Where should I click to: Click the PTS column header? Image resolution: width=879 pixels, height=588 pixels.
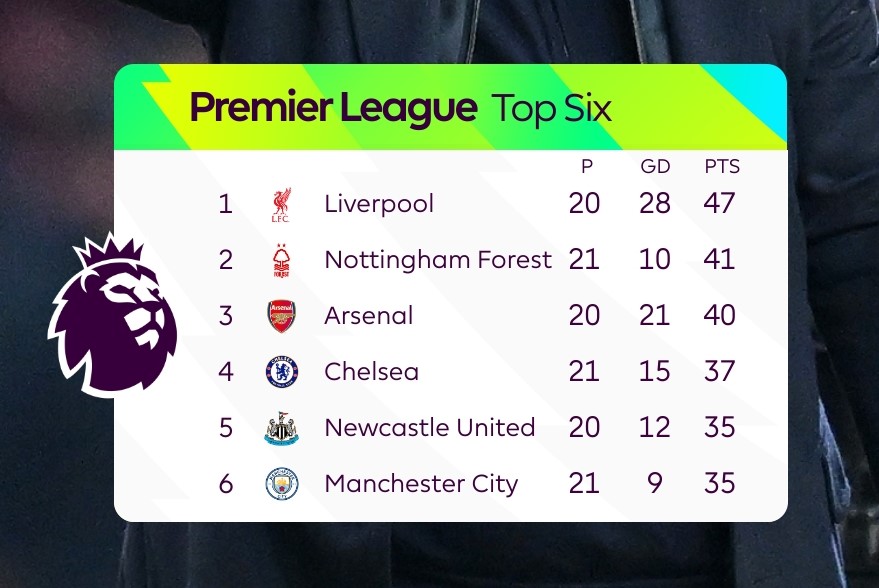tap(722, 166)
